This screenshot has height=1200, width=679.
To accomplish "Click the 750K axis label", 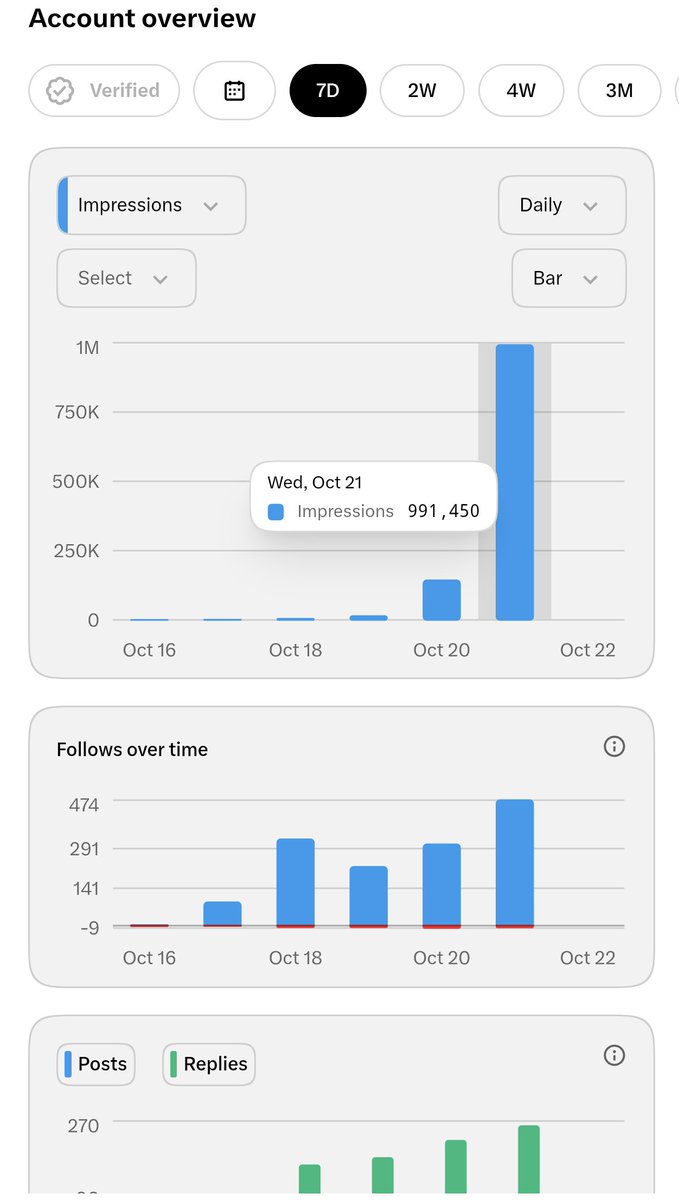I will 77,412.
